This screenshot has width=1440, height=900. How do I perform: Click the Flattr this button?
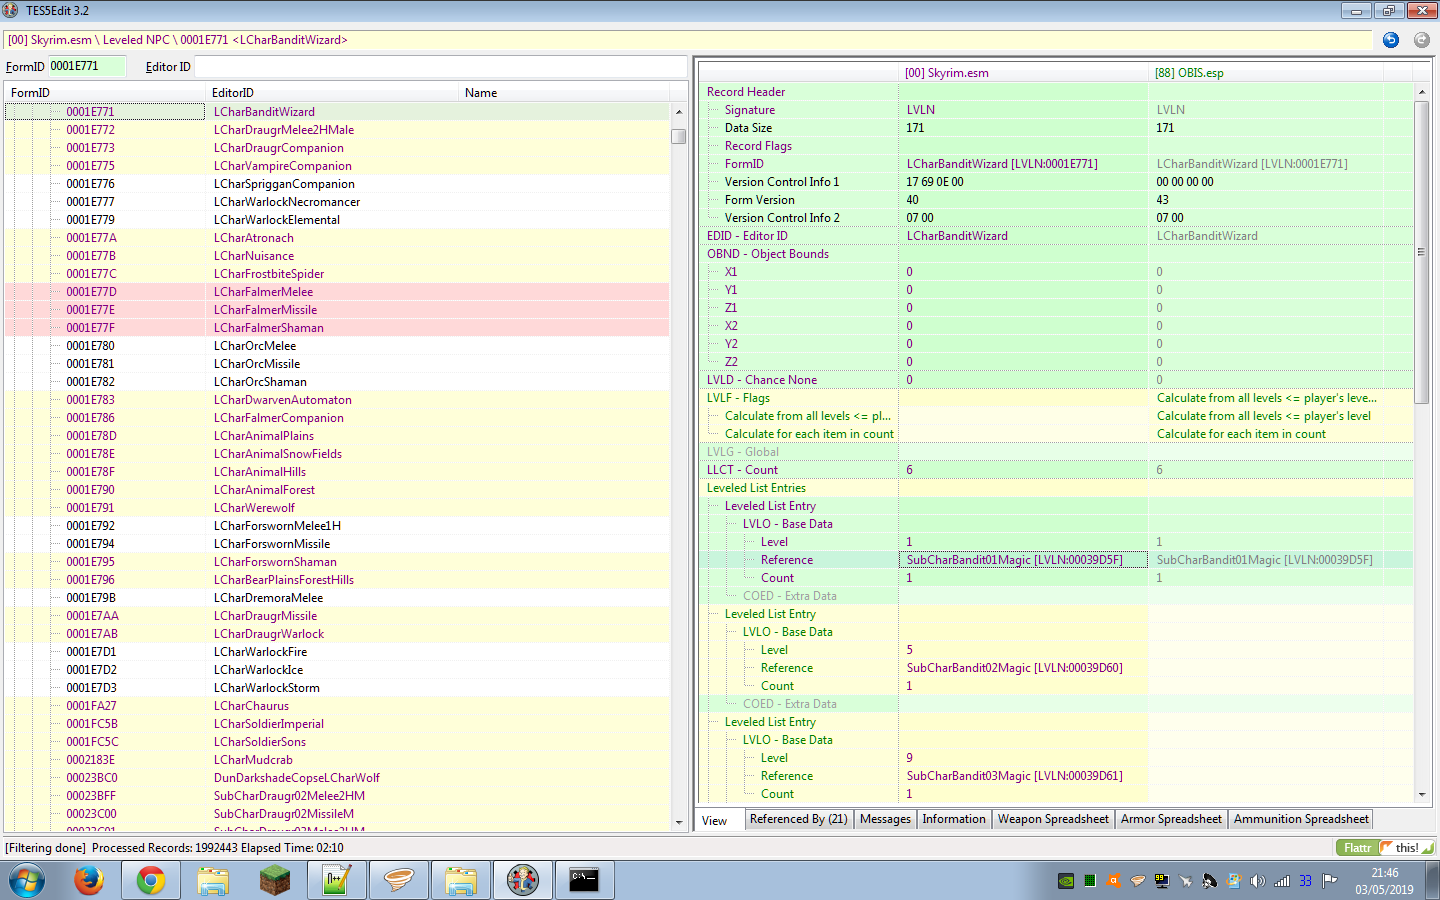click(1385, 847)
